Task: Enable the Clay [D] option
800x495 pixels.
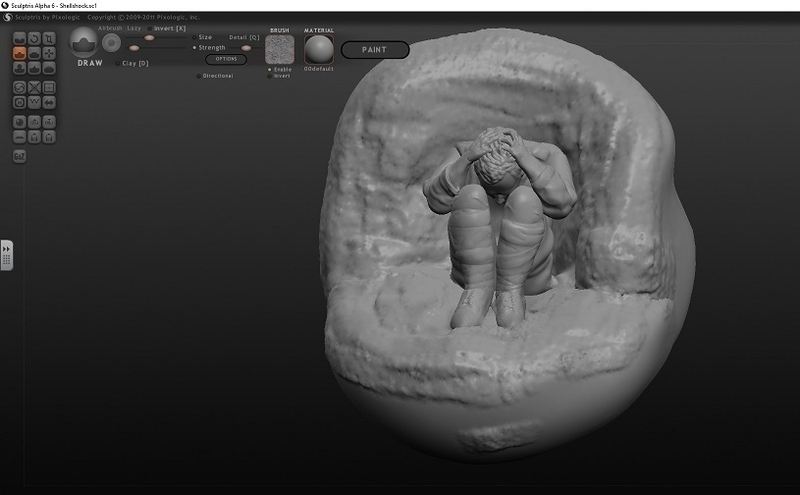Action: click(x=132, y=63)
